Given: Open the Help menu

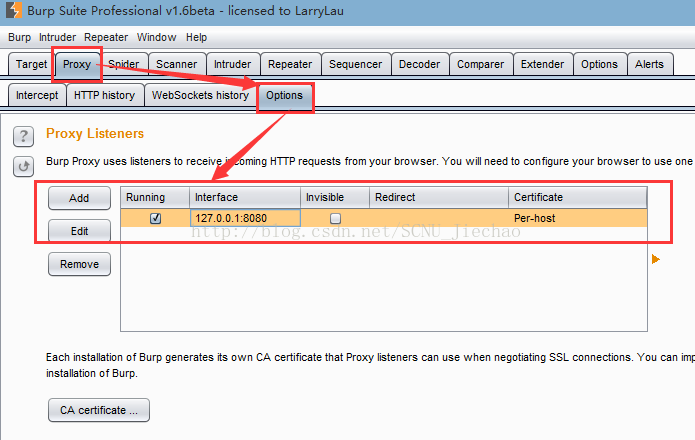Looking at the screenshot, I should (x=196, y=37).
